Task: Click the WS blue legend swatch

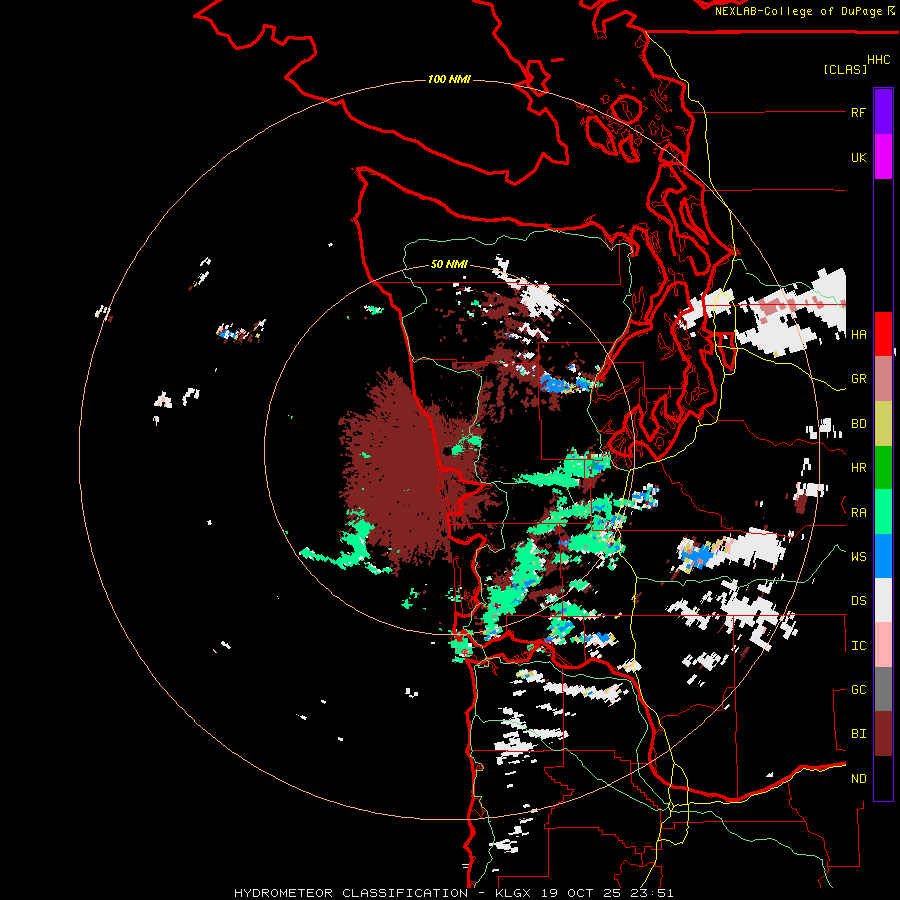Action: [x=883, y=556]
